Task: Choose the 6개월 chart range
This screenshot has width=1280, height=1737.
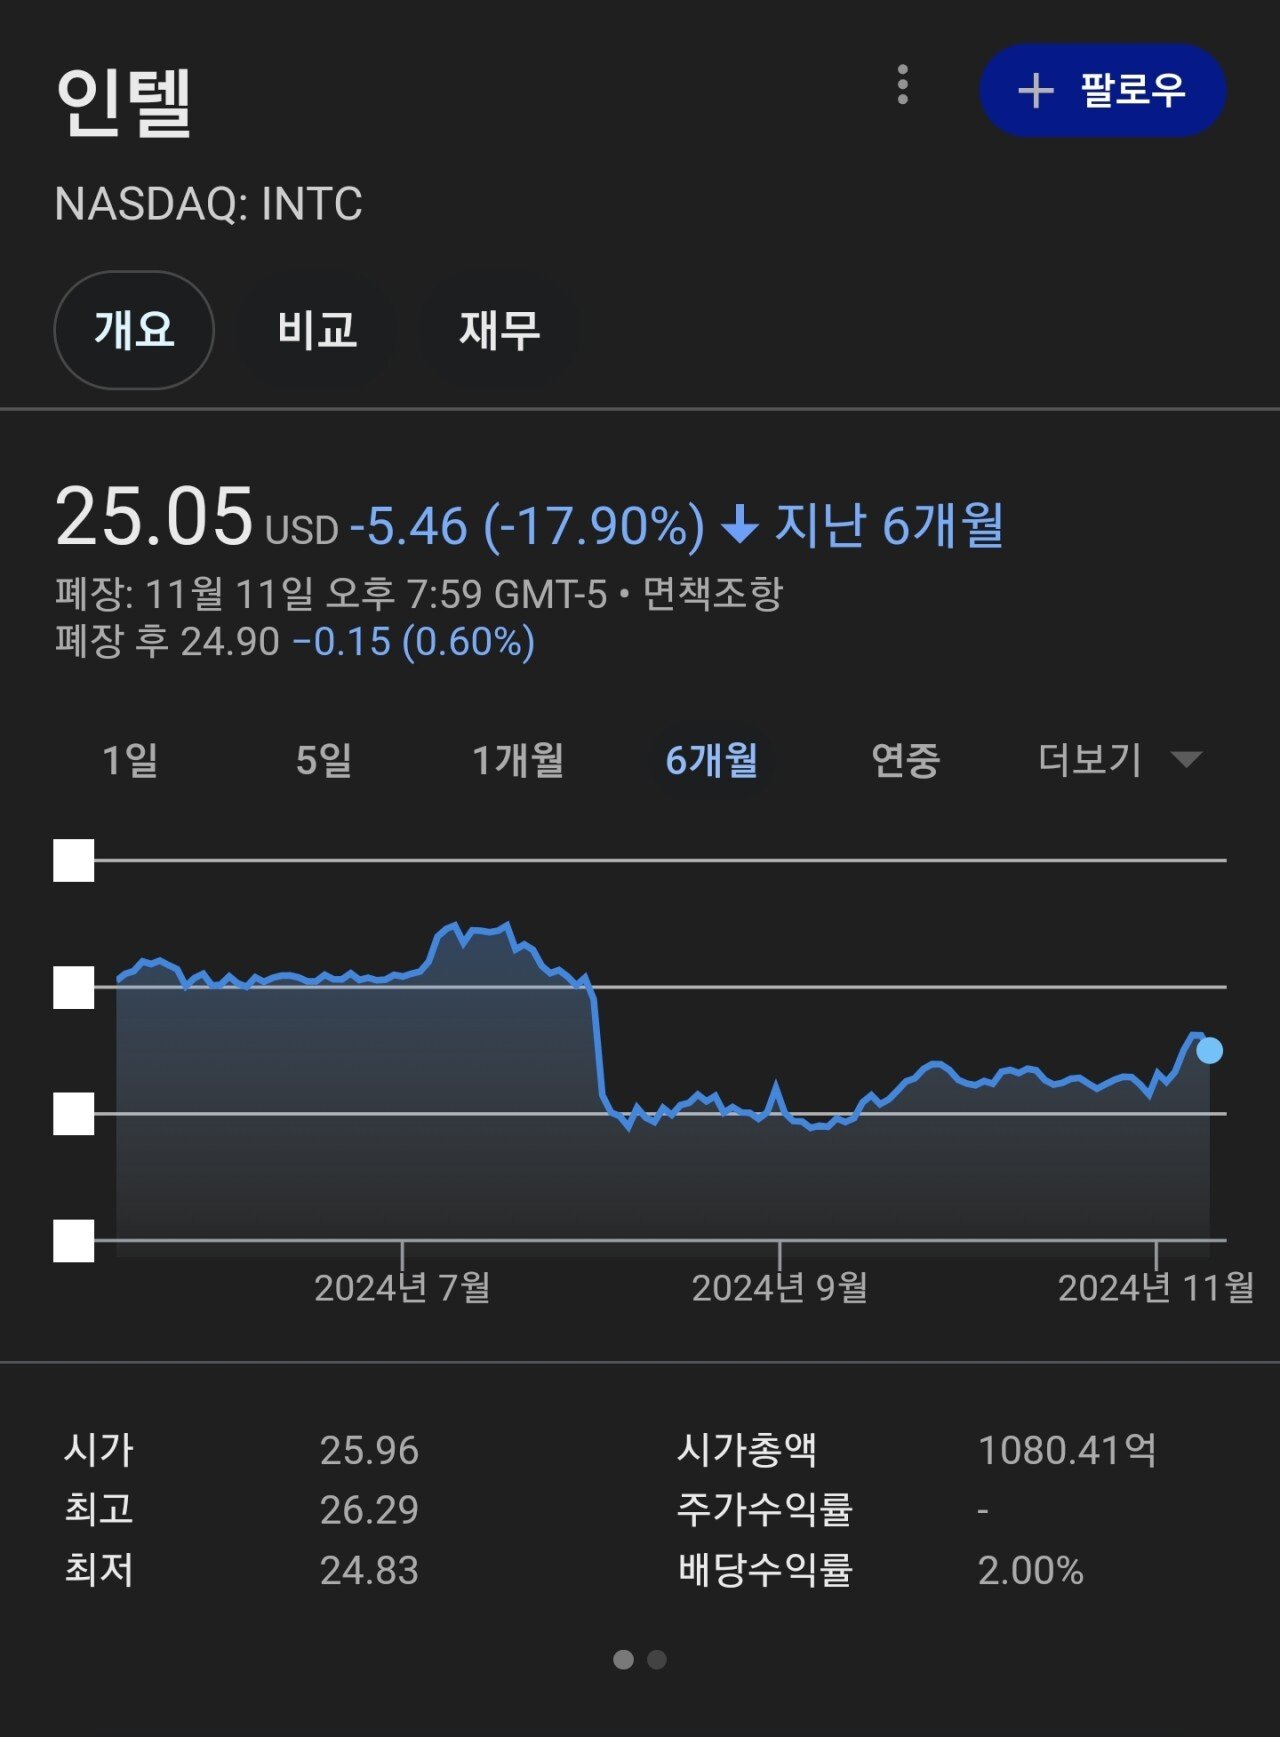Action: (x=712, y=761)
